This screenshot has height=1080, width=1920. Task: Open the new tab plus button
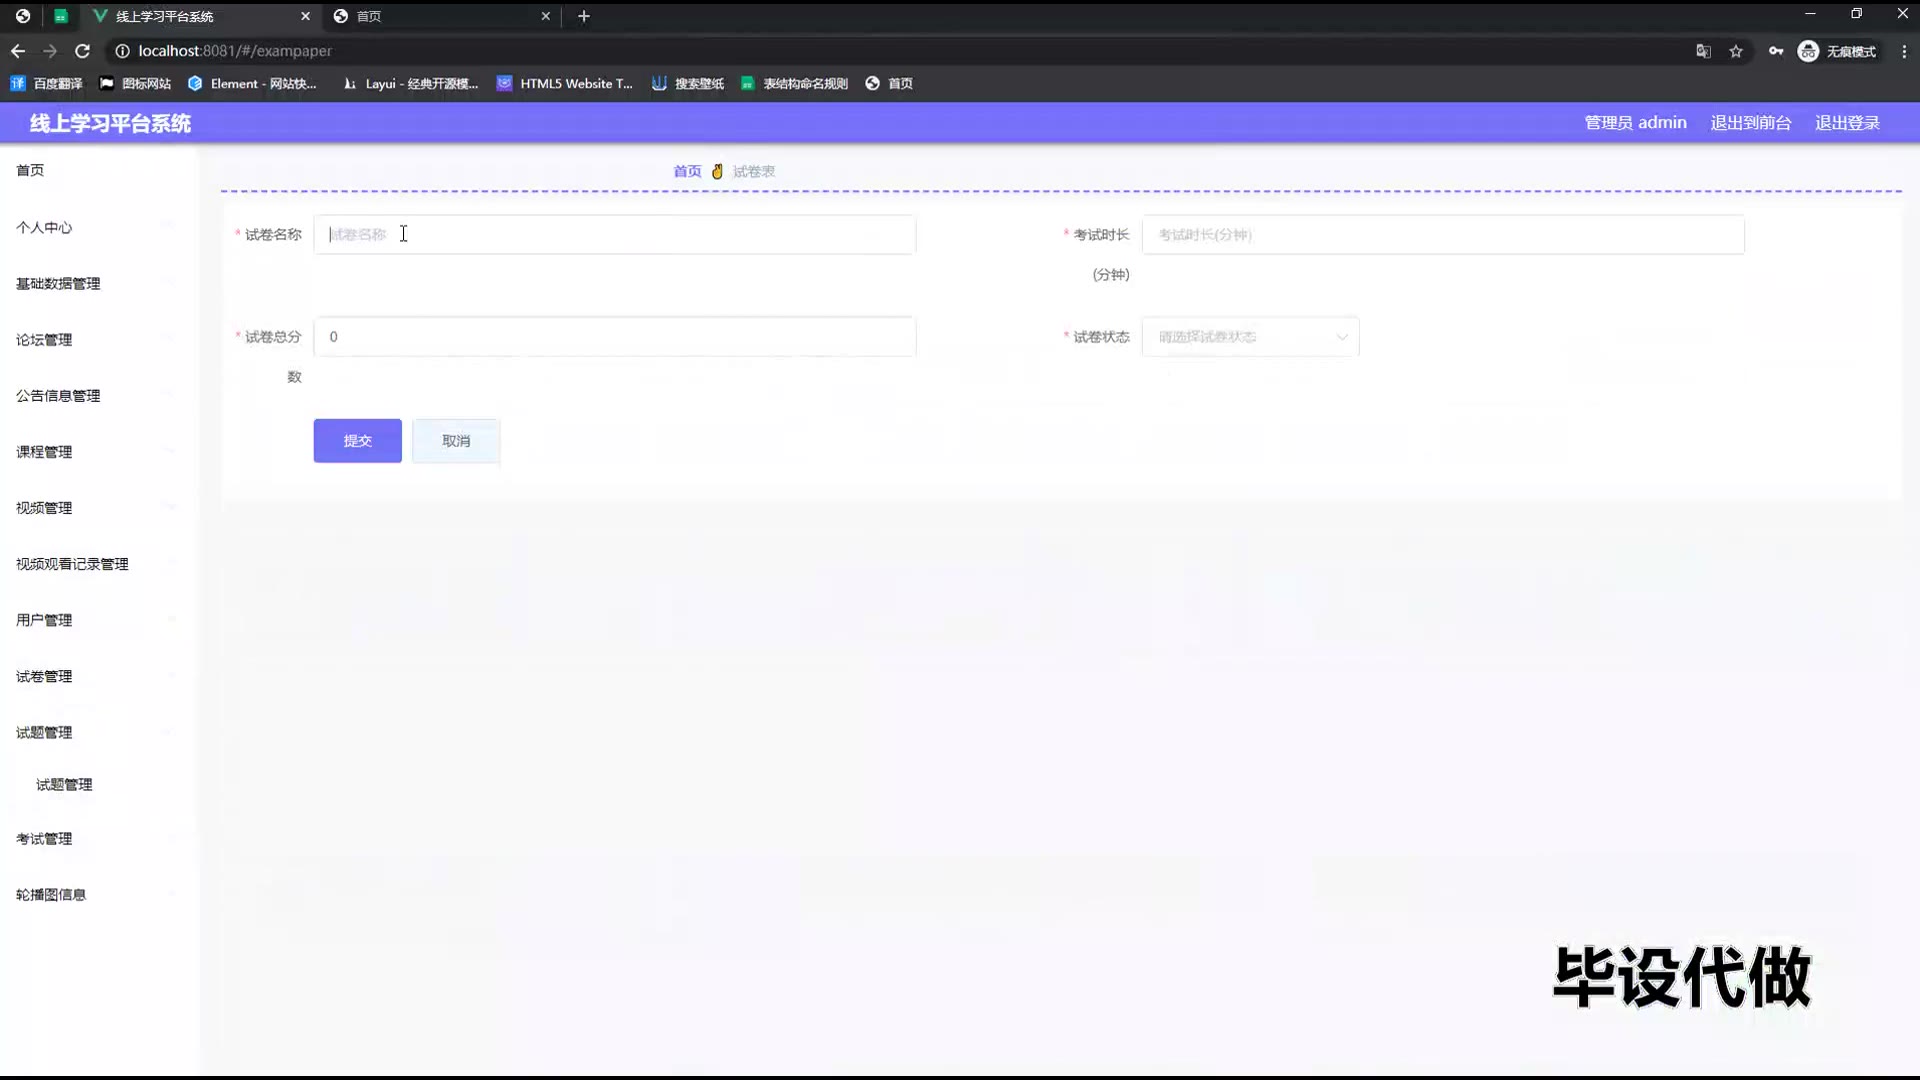click(584, 16)
